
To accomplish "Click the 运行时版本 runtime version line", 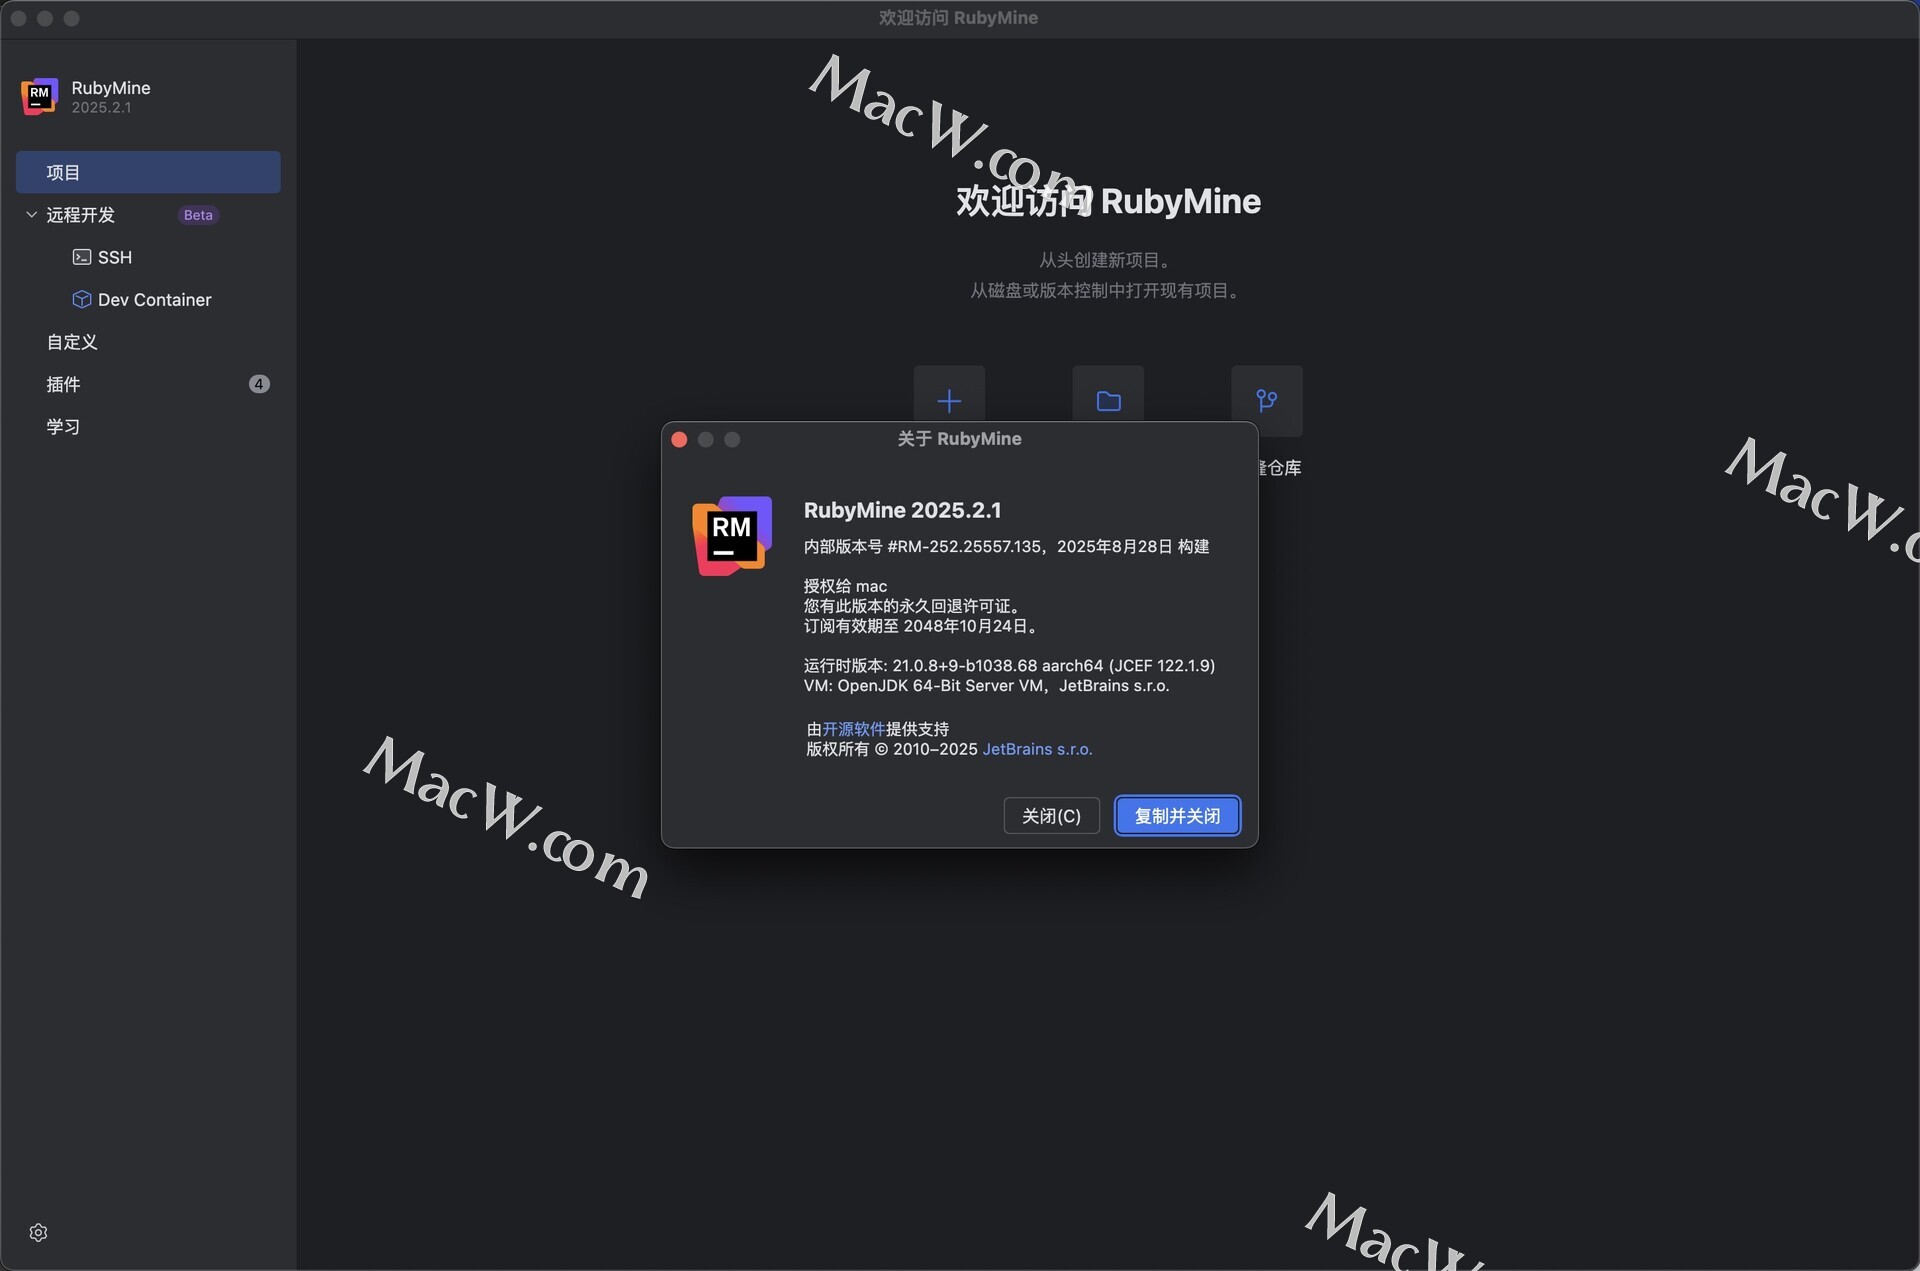I will pyautogui.click(x=1009, y=665).
